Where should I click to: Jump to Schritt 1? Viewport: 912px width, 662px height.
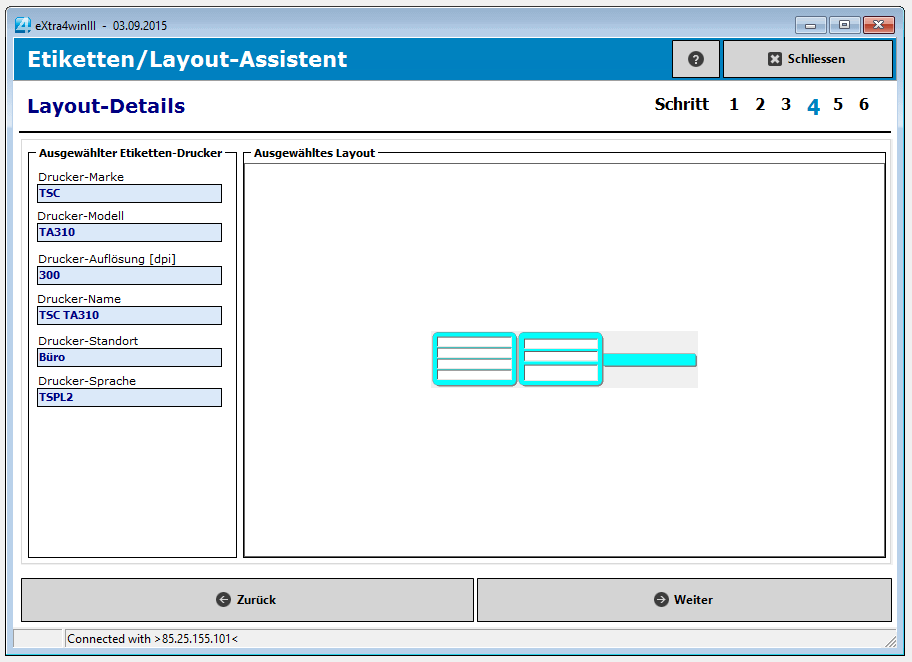(x=734, y=105)
